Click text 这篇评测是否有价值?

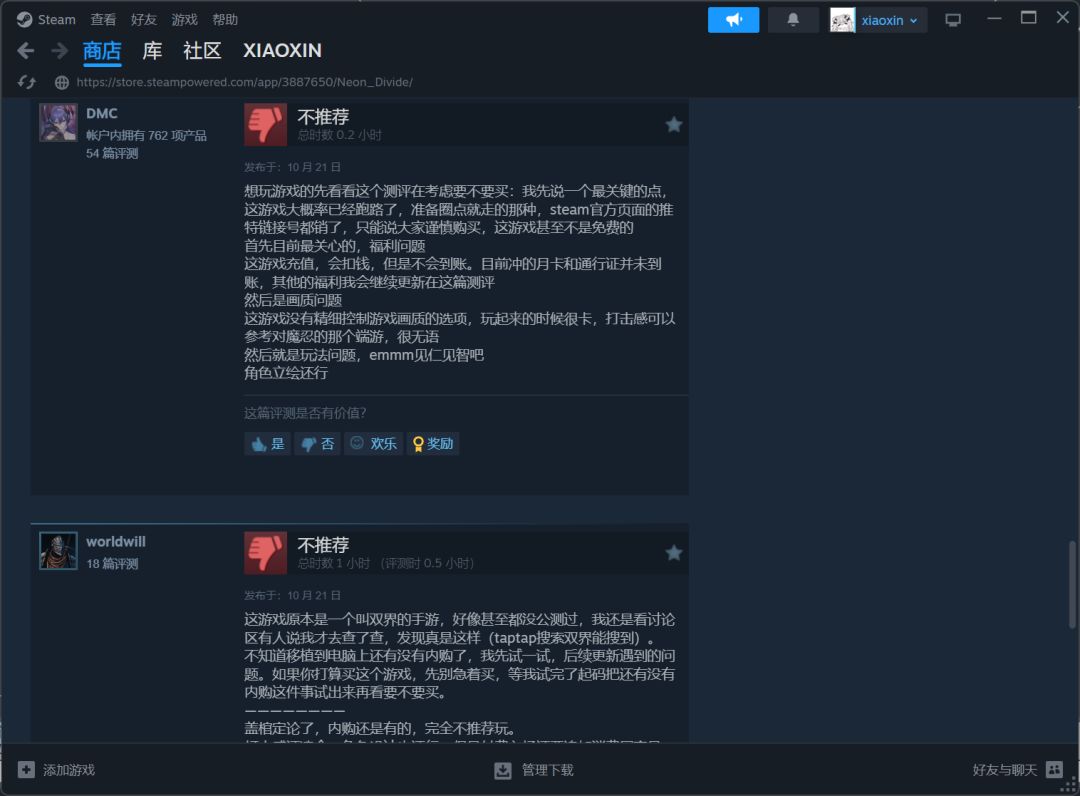[x=305, y=413]
